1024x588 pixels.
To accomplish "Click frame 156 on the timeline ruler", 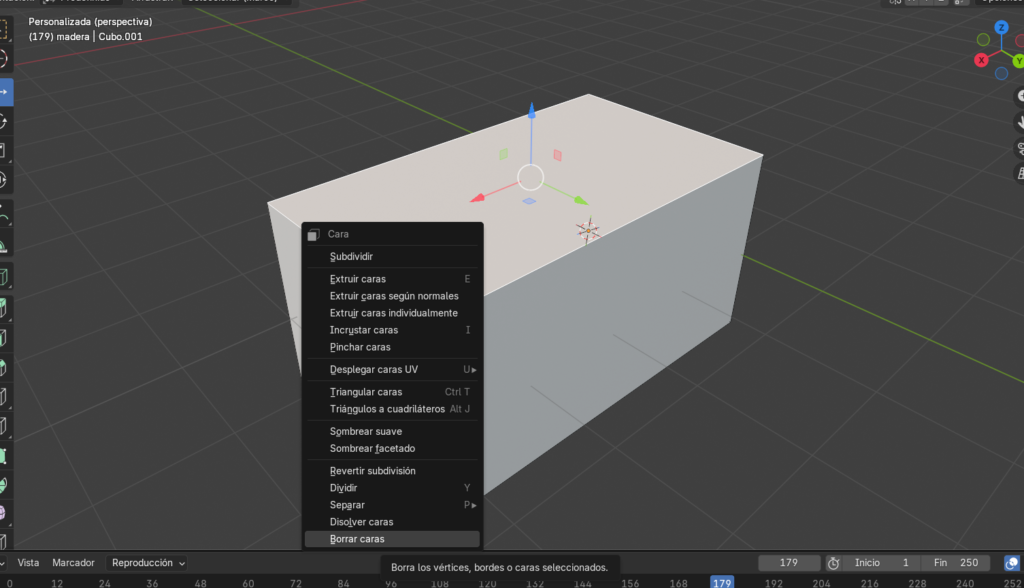I will (x=630, y=583).
